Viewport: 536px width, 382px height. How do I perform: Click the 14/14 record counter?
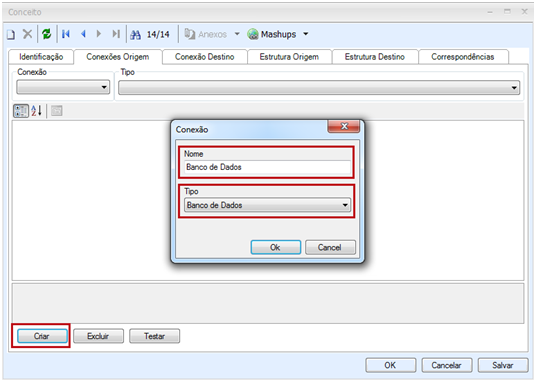[158, 34]
